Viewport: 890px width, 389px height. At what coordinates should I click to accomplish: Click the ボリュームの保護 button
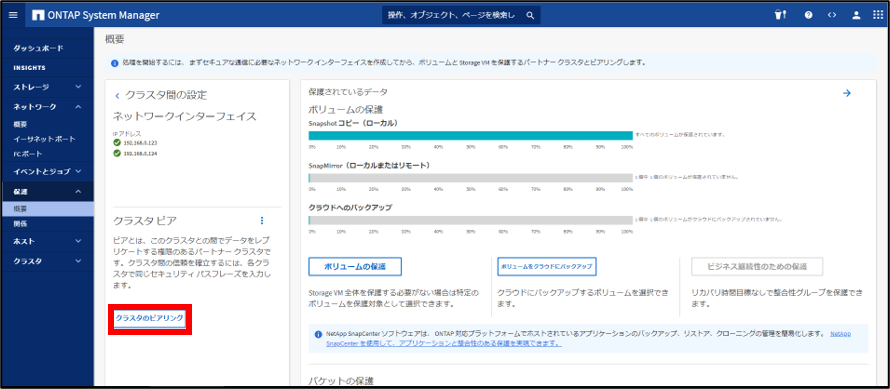tap(355, 266)
